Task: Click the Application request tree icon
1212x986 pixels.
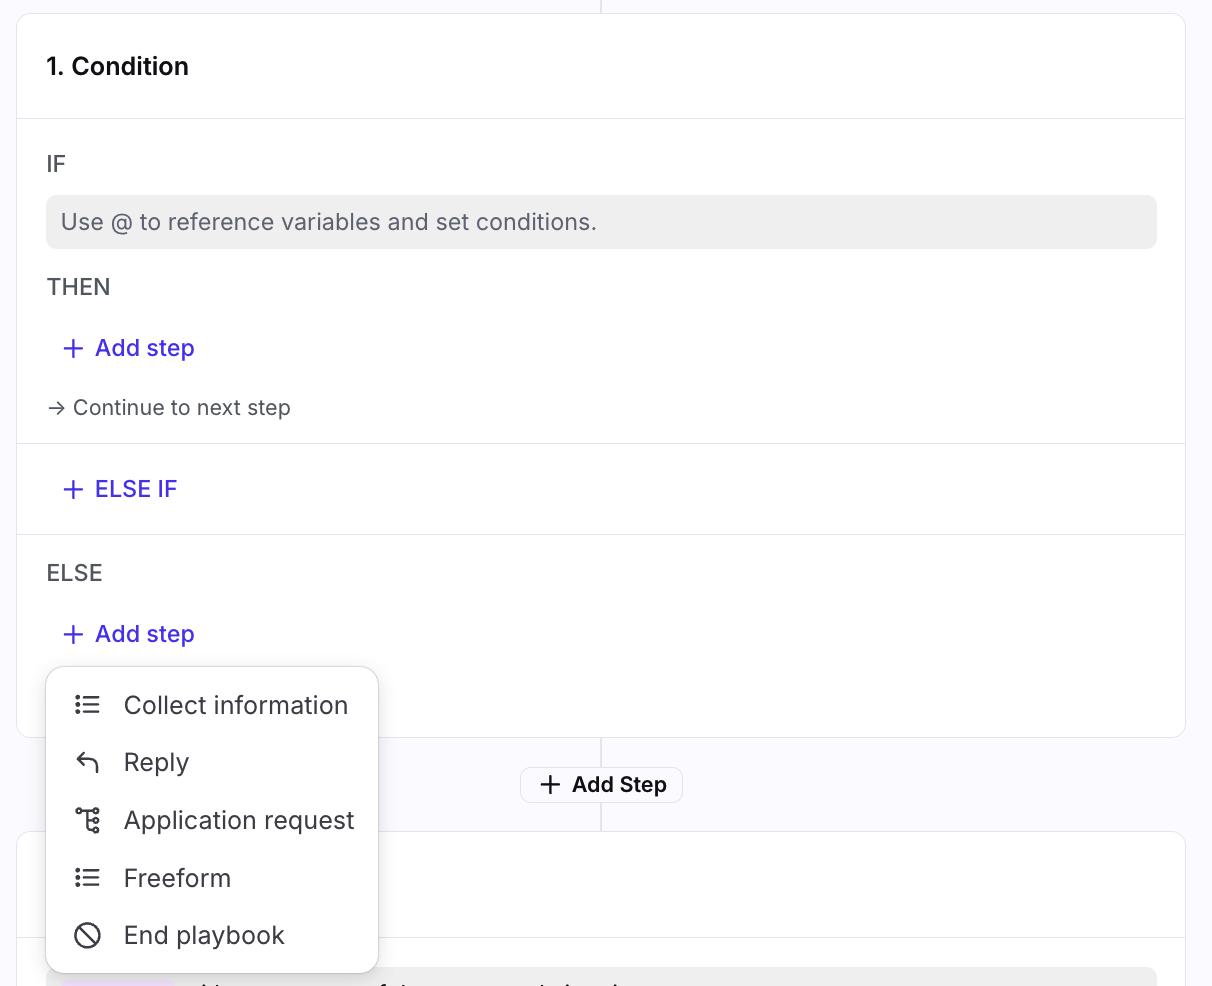Action: point(87,820)
